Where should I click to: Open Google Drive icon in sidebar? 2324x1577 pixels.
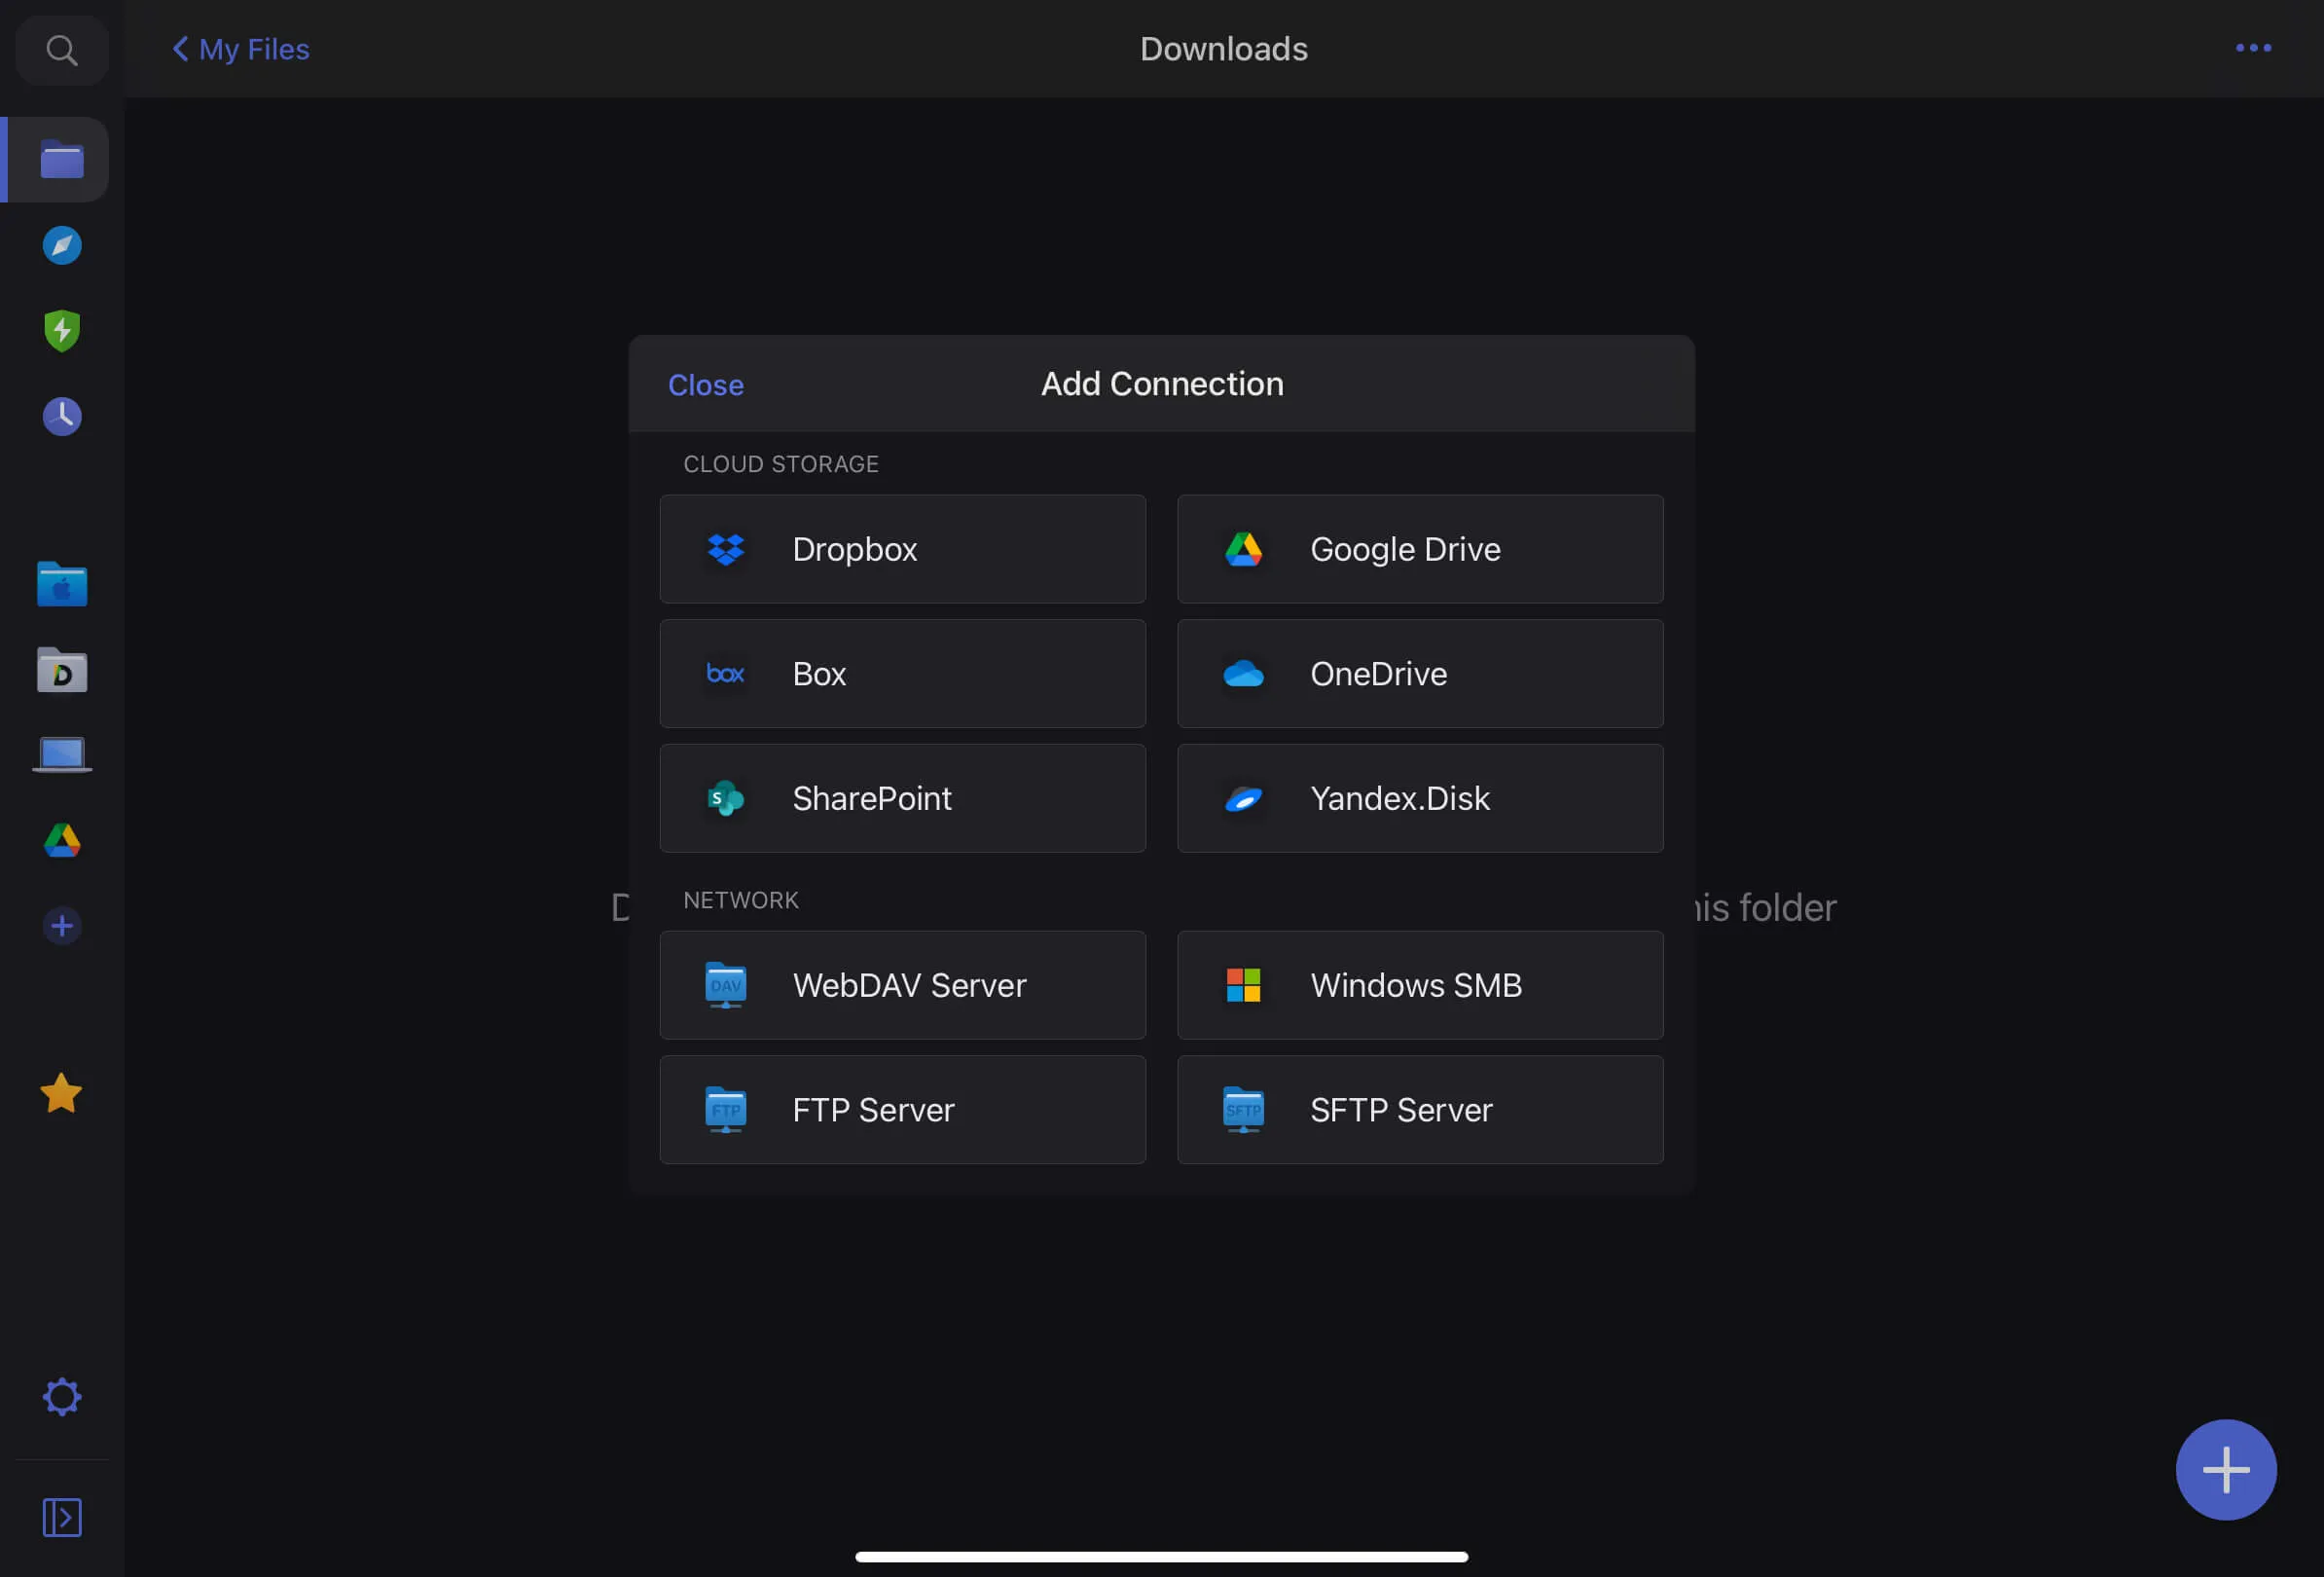tap(61, 840)
